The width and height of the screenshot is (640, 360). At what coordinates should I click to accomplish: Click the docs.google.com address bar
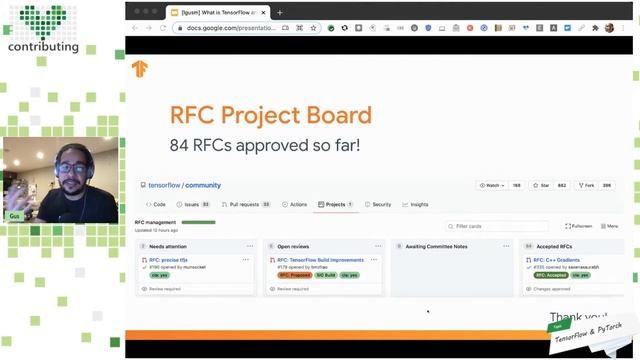247,28
